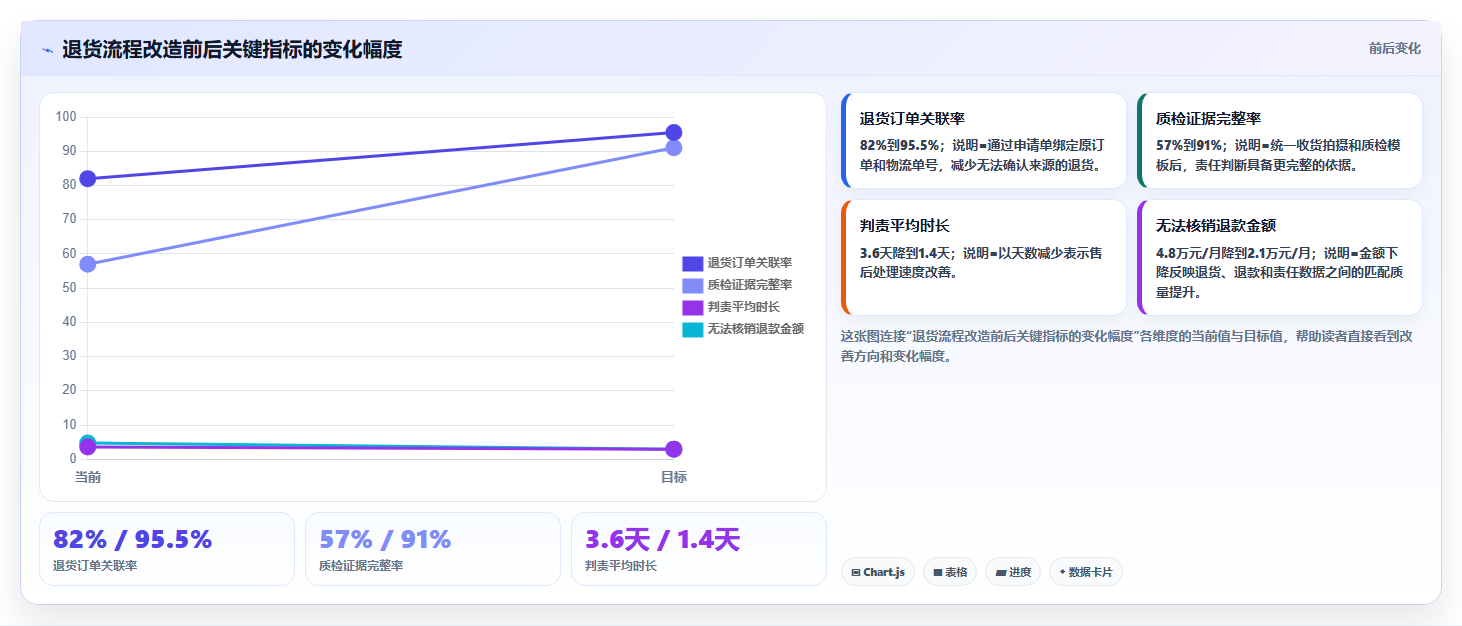Toggle 无法核销退款金额 legend color box
The width and height of the screenshot is (1462, 626).
pyautogui.click(x=693, y=329)
